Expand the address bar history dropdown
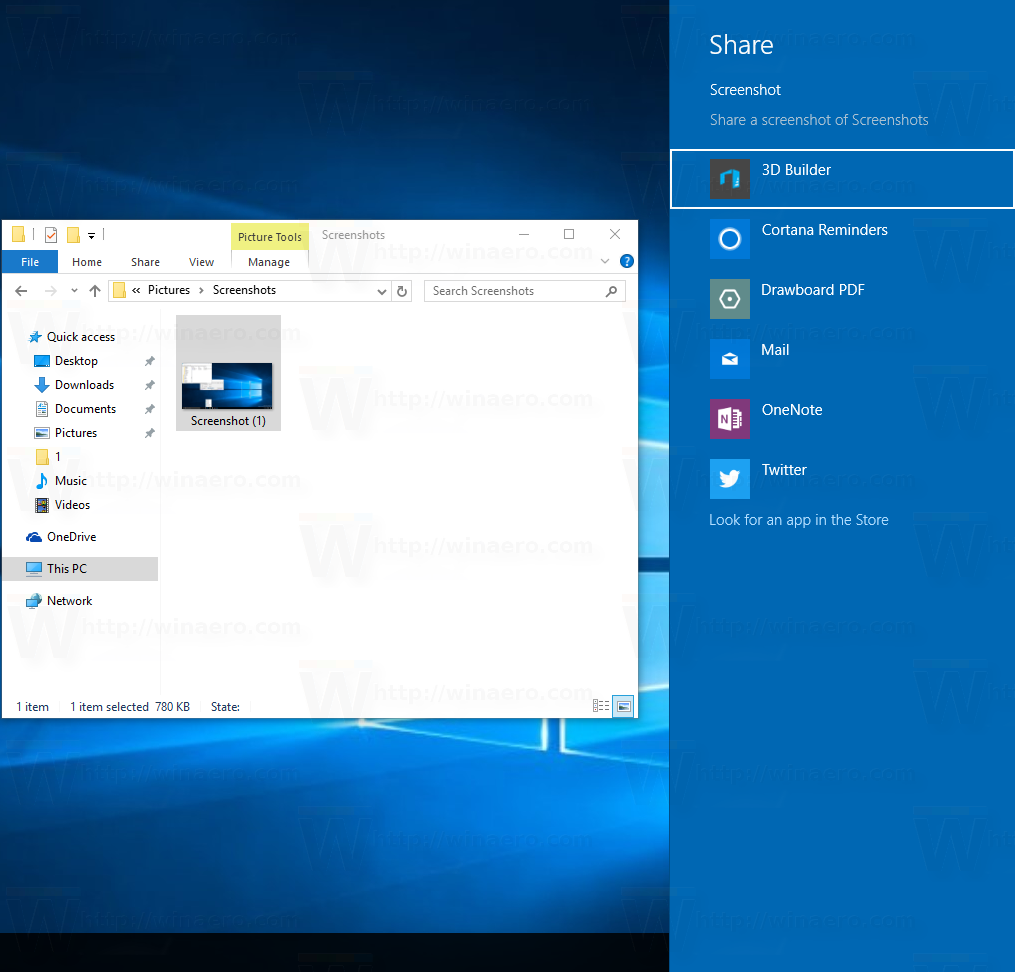The image size is (1015, 972). click(382, 291)
